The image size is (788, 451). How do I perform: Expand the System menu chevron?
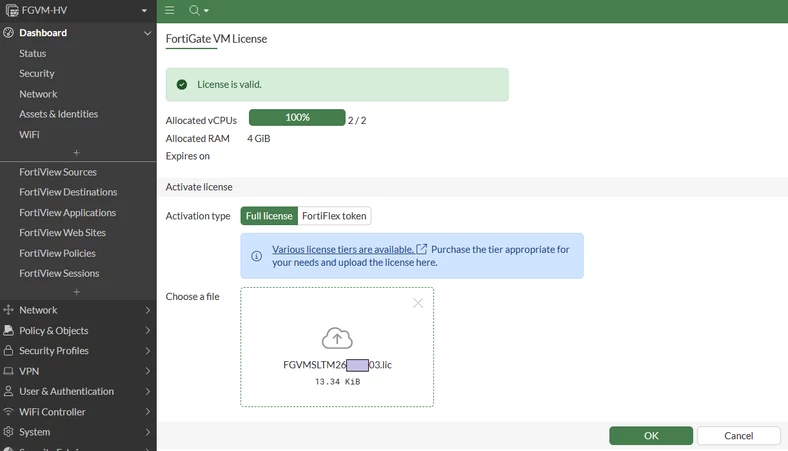[x=148, y=432]
